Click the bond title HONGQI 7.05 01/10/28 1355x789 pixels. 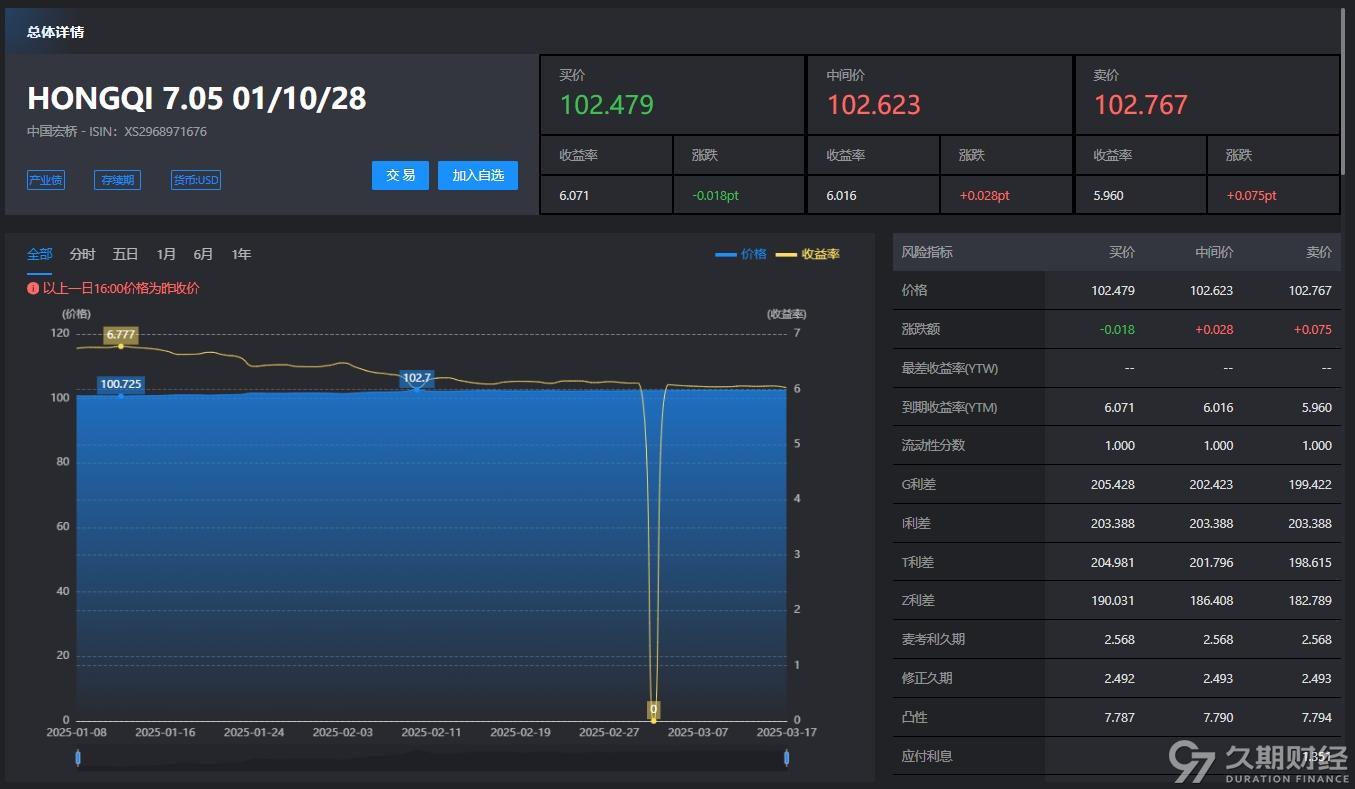pyautogui.click(x=197, y=98)
